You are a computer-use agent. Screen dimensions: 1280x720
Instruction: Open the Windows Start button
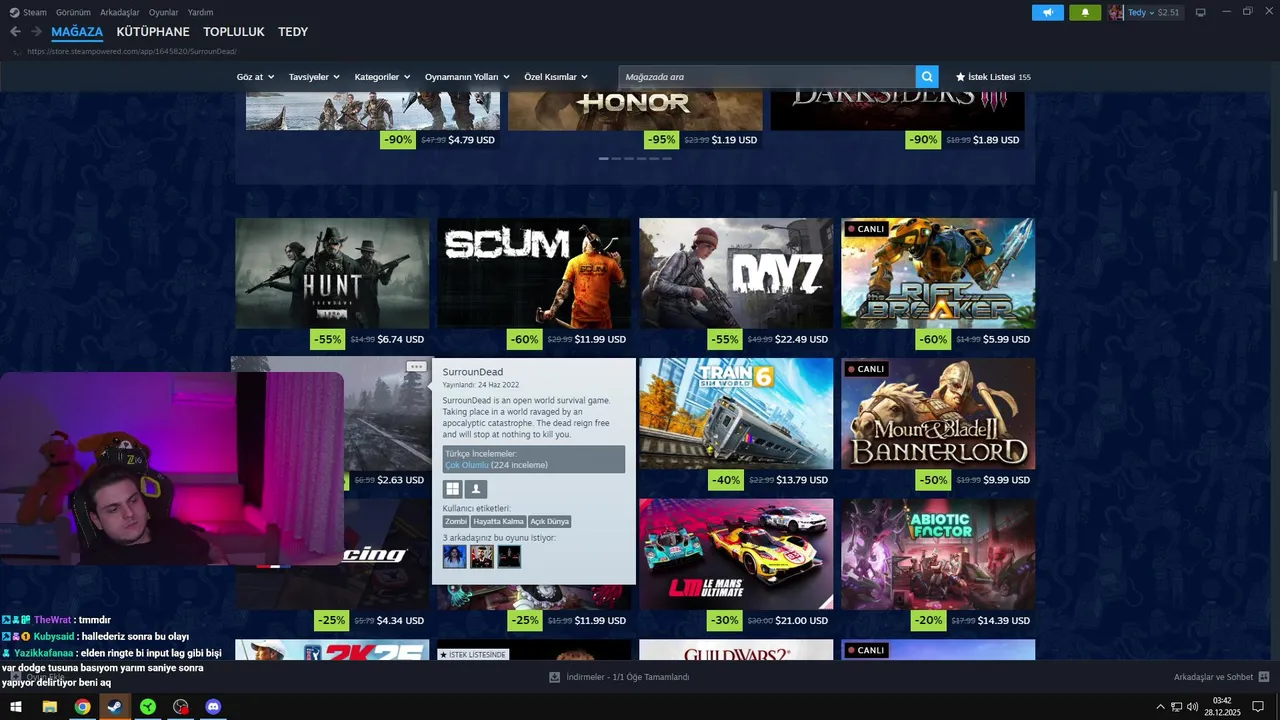[x=16, y=707]
